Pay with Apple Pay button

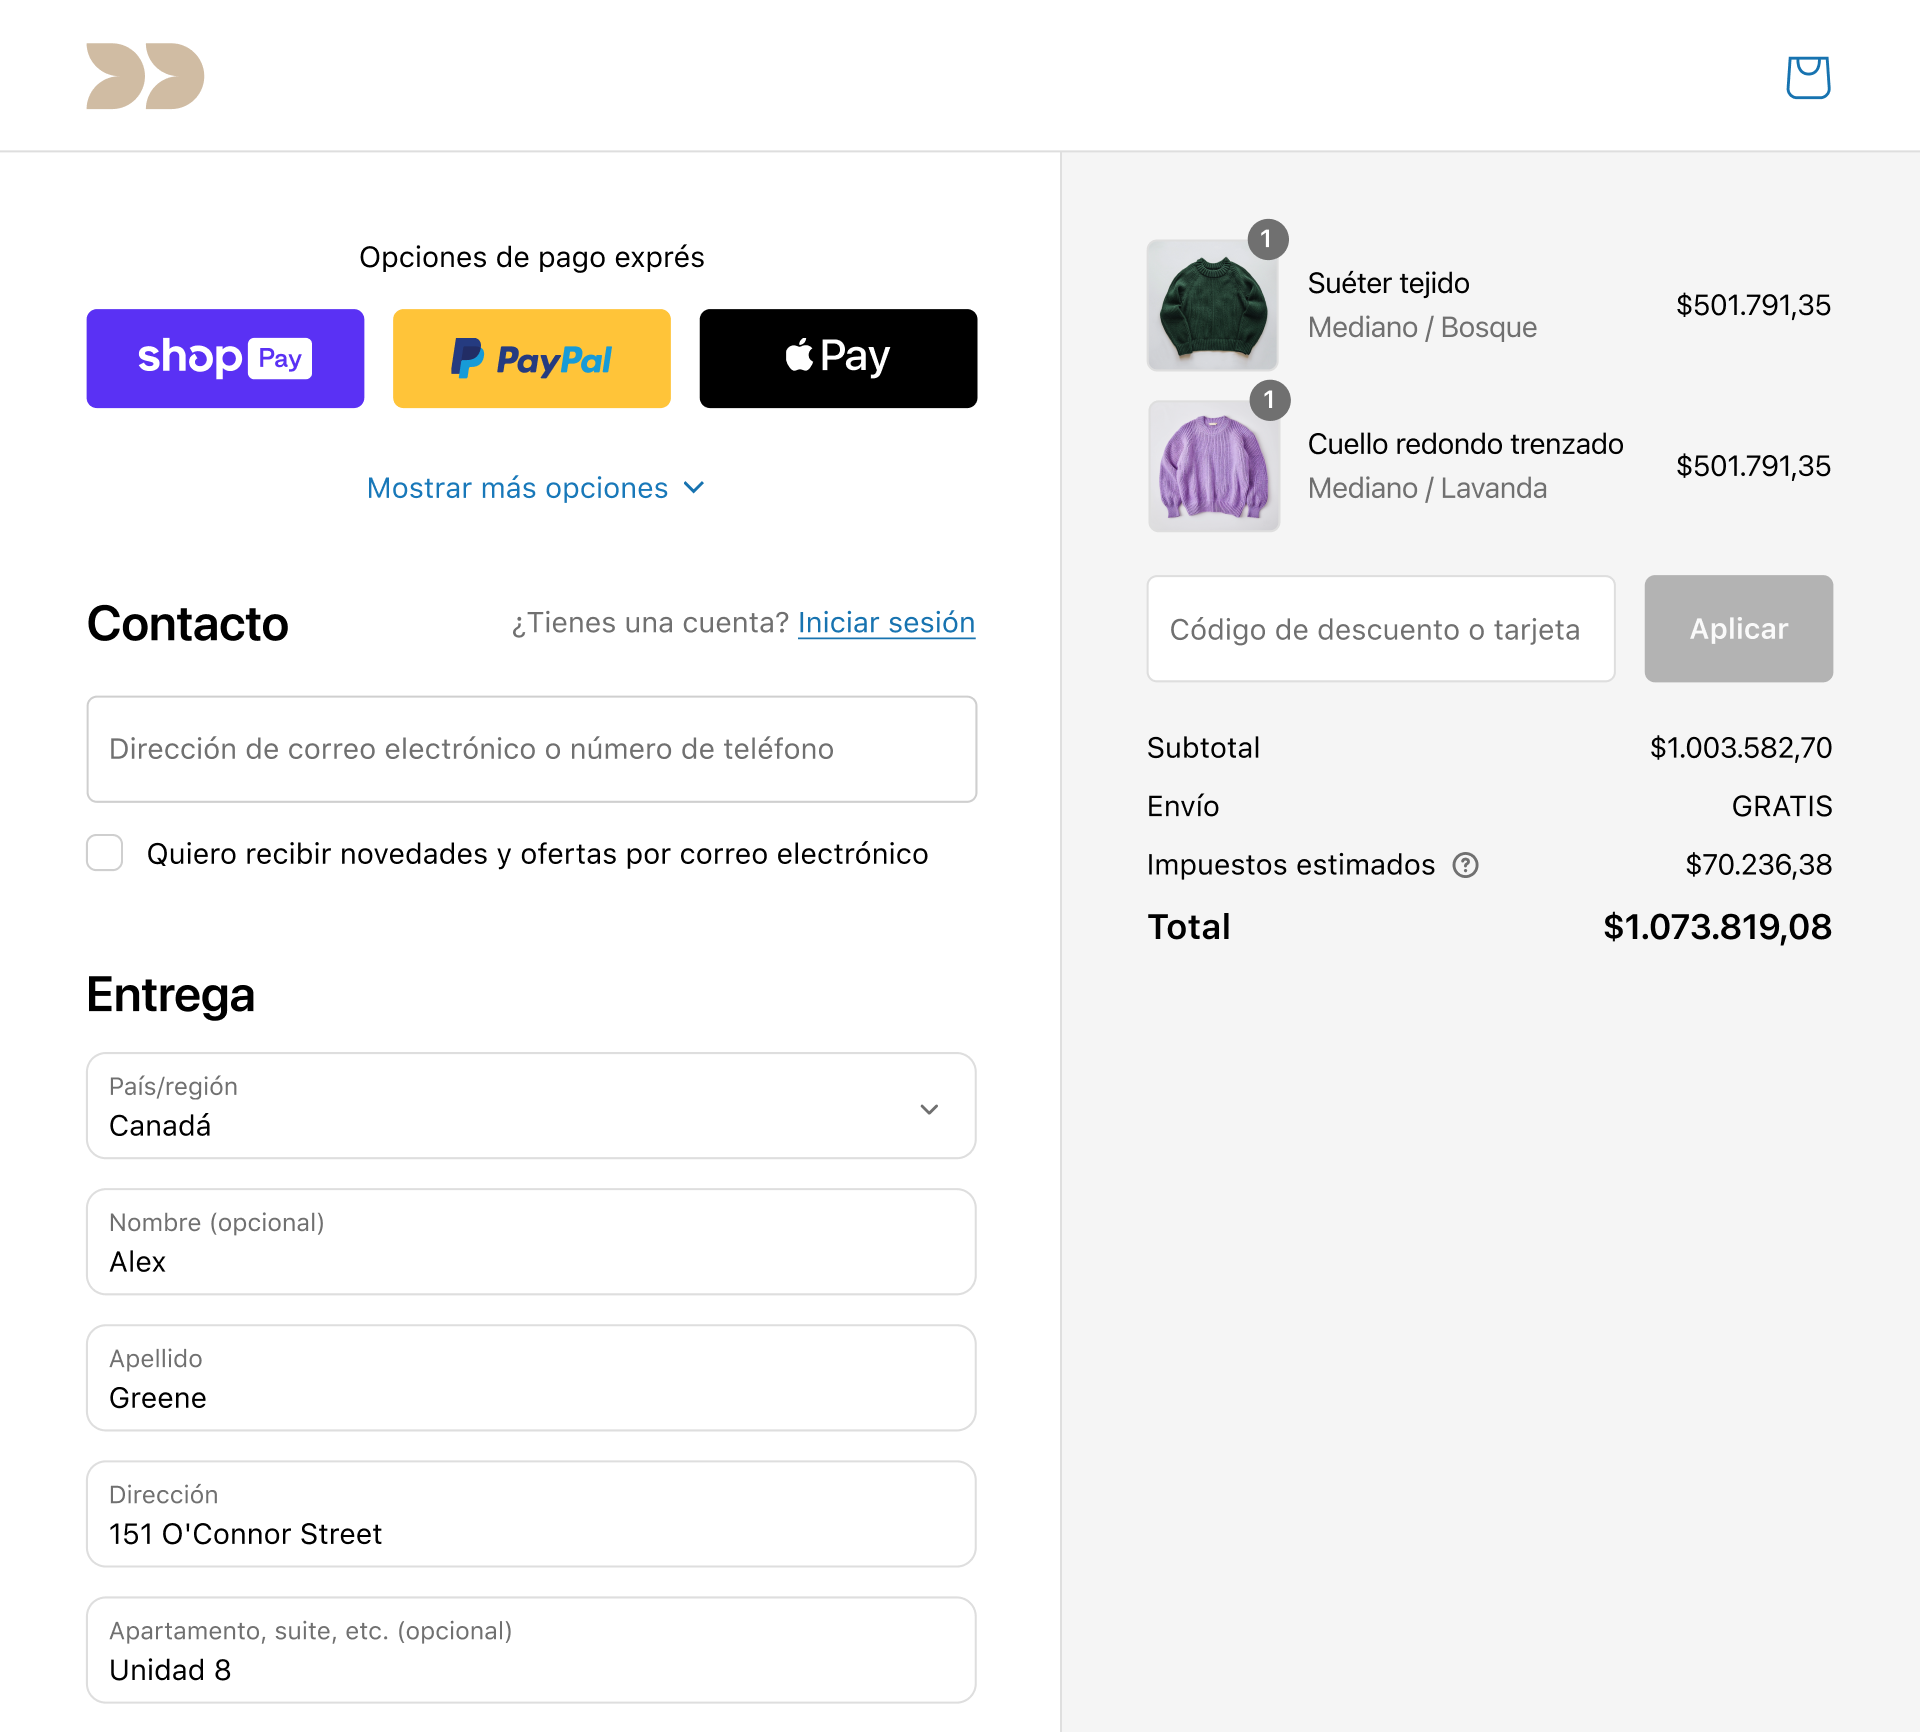click(x=838, y=358)
